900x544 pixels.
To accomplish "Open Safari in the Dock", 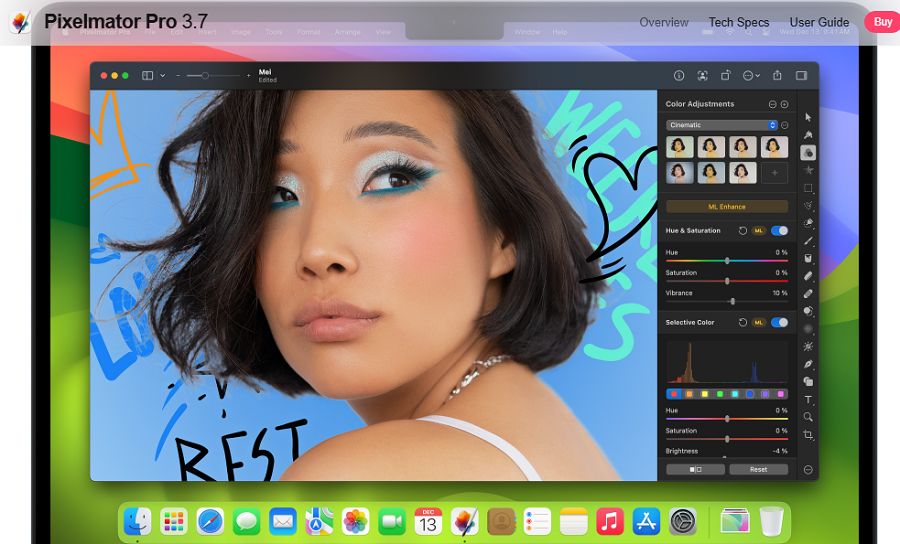I will pos(210,522).
